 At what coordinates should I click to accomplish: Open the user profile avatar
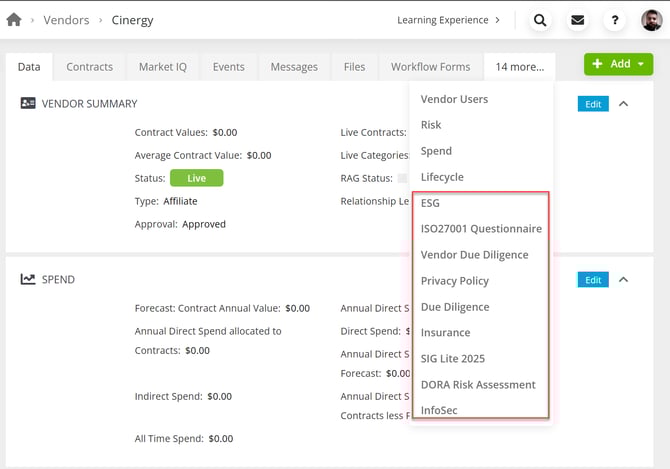652,19
